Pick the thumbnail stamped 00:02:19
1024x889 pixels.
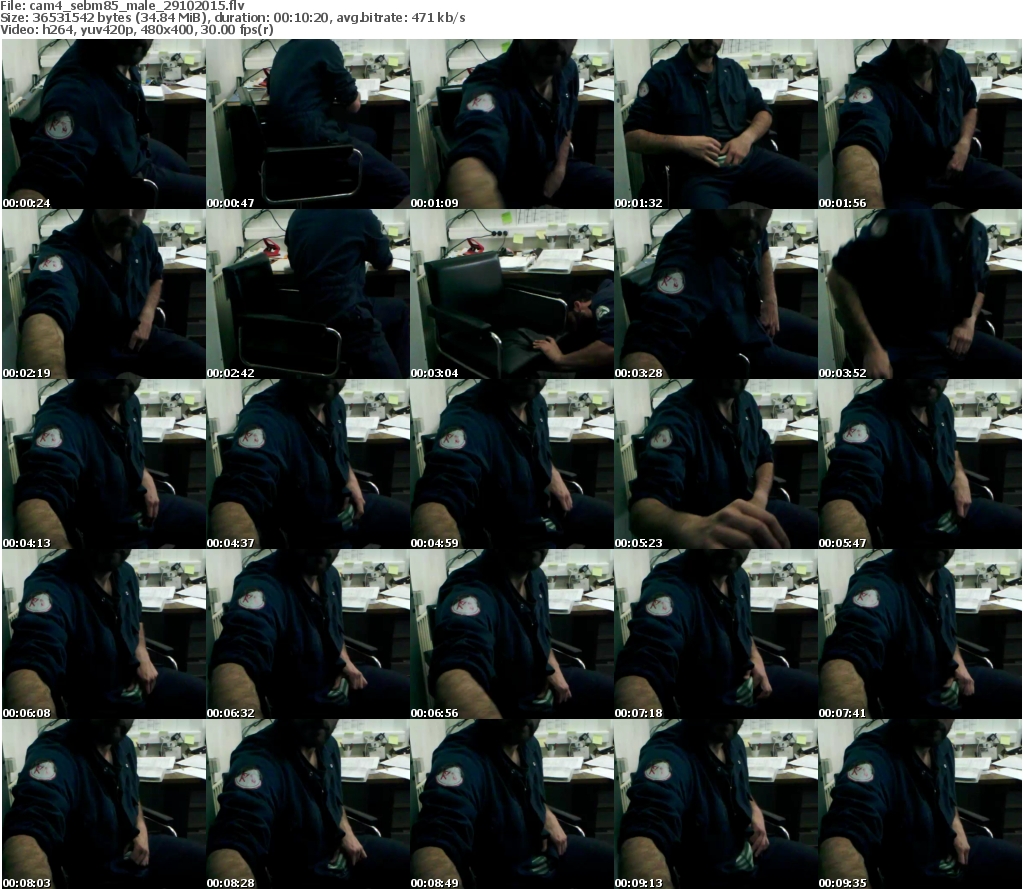point(104,294)
